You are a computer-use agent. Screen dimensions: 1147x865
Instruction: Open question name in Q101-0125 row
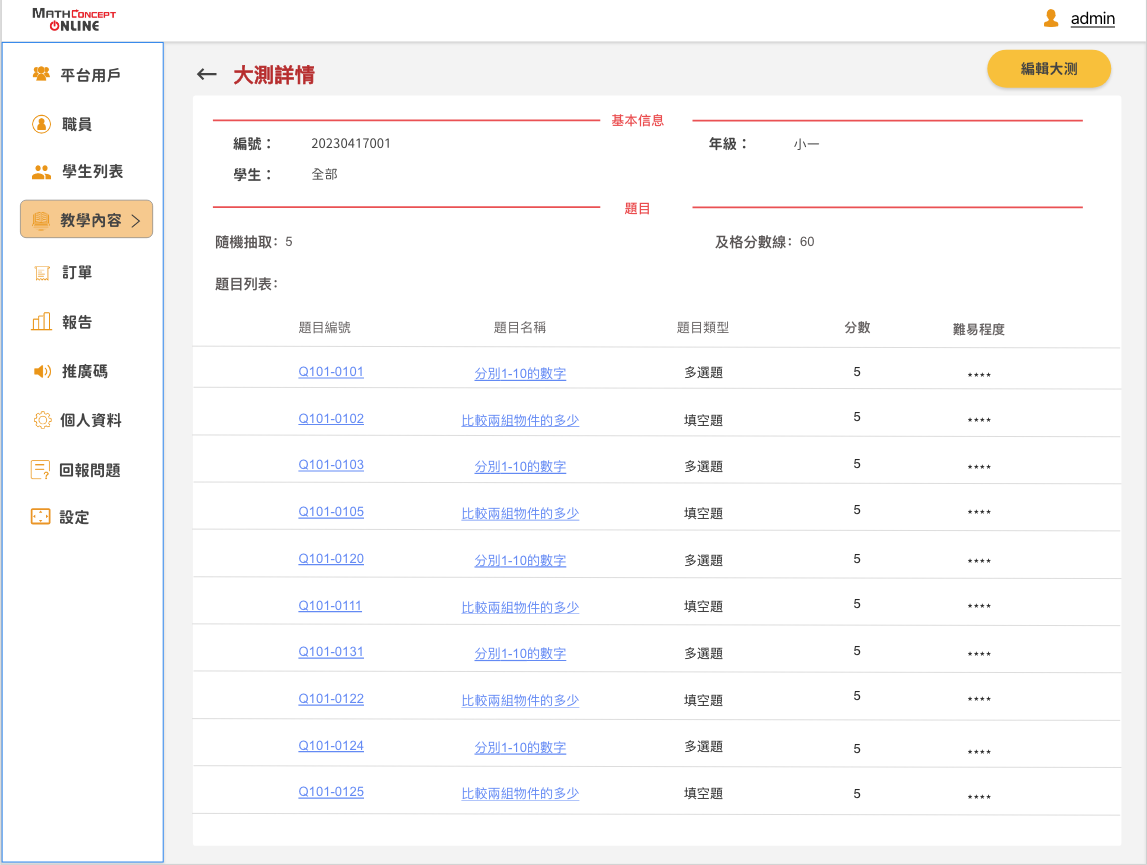(x=520, y=793)
